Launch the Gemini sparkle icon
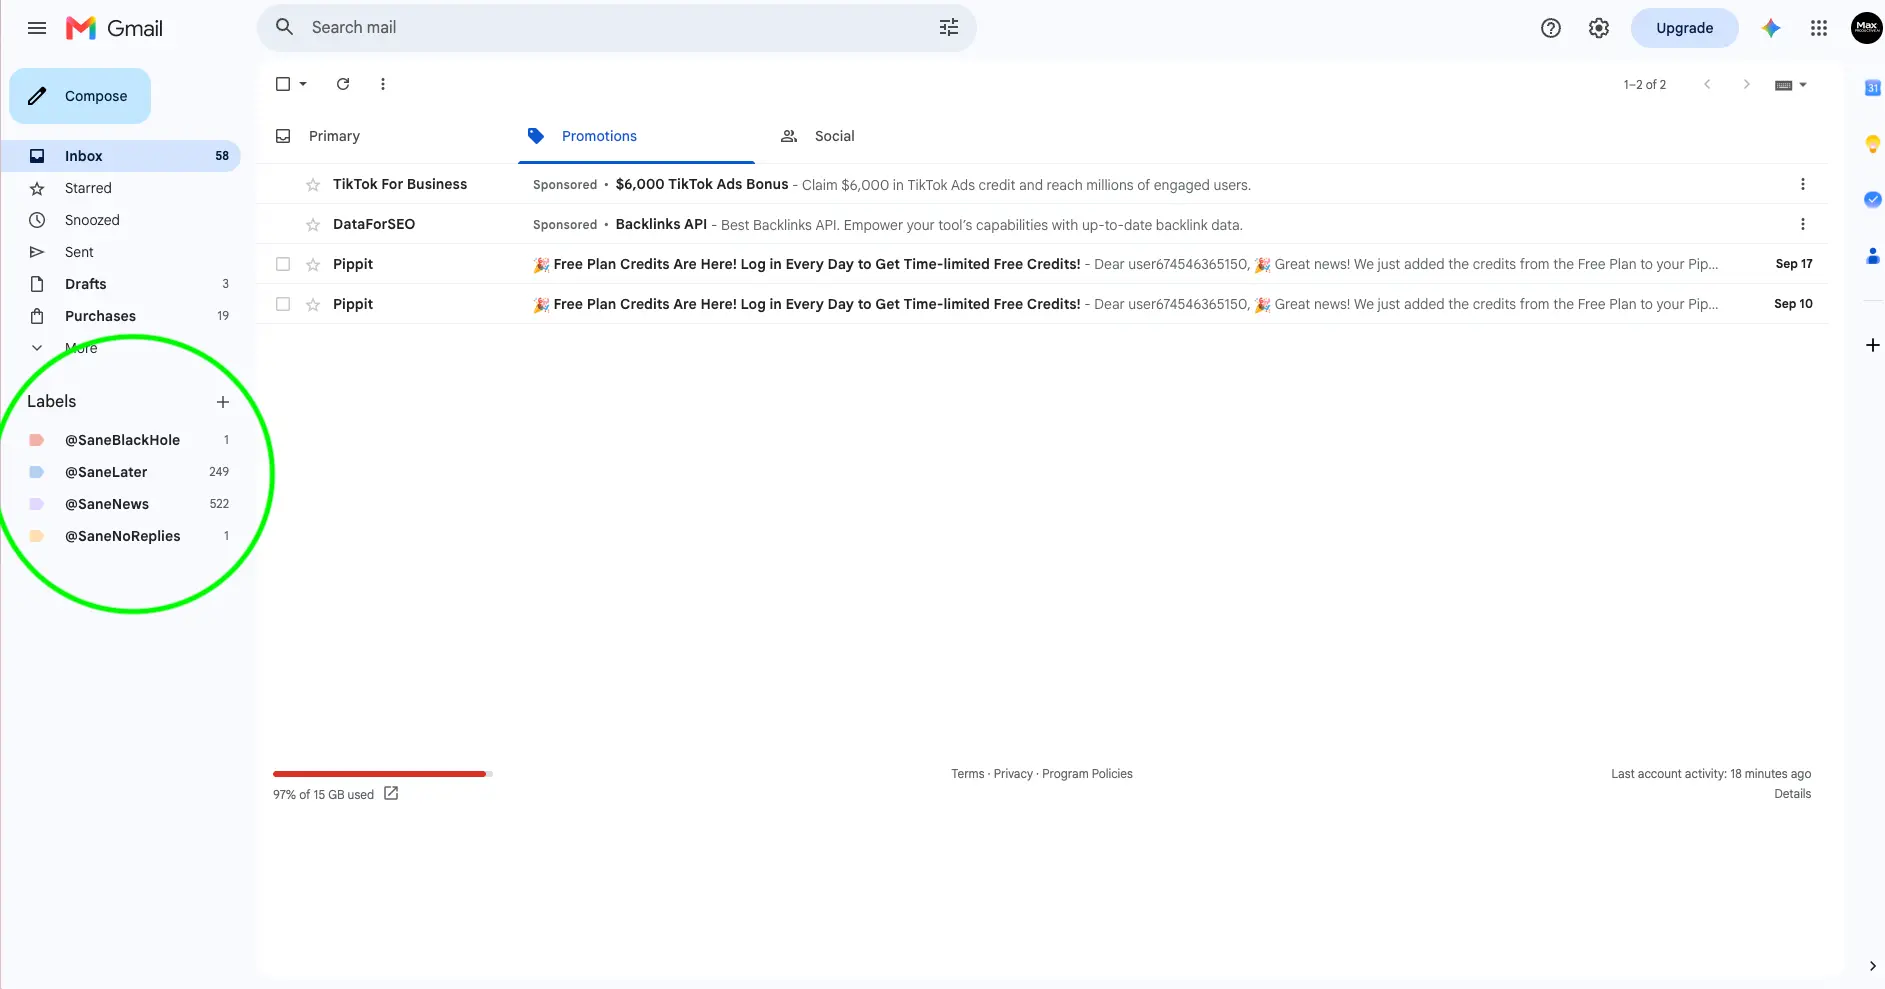This screenshot has width=1885, height=989. (1771, 28)
